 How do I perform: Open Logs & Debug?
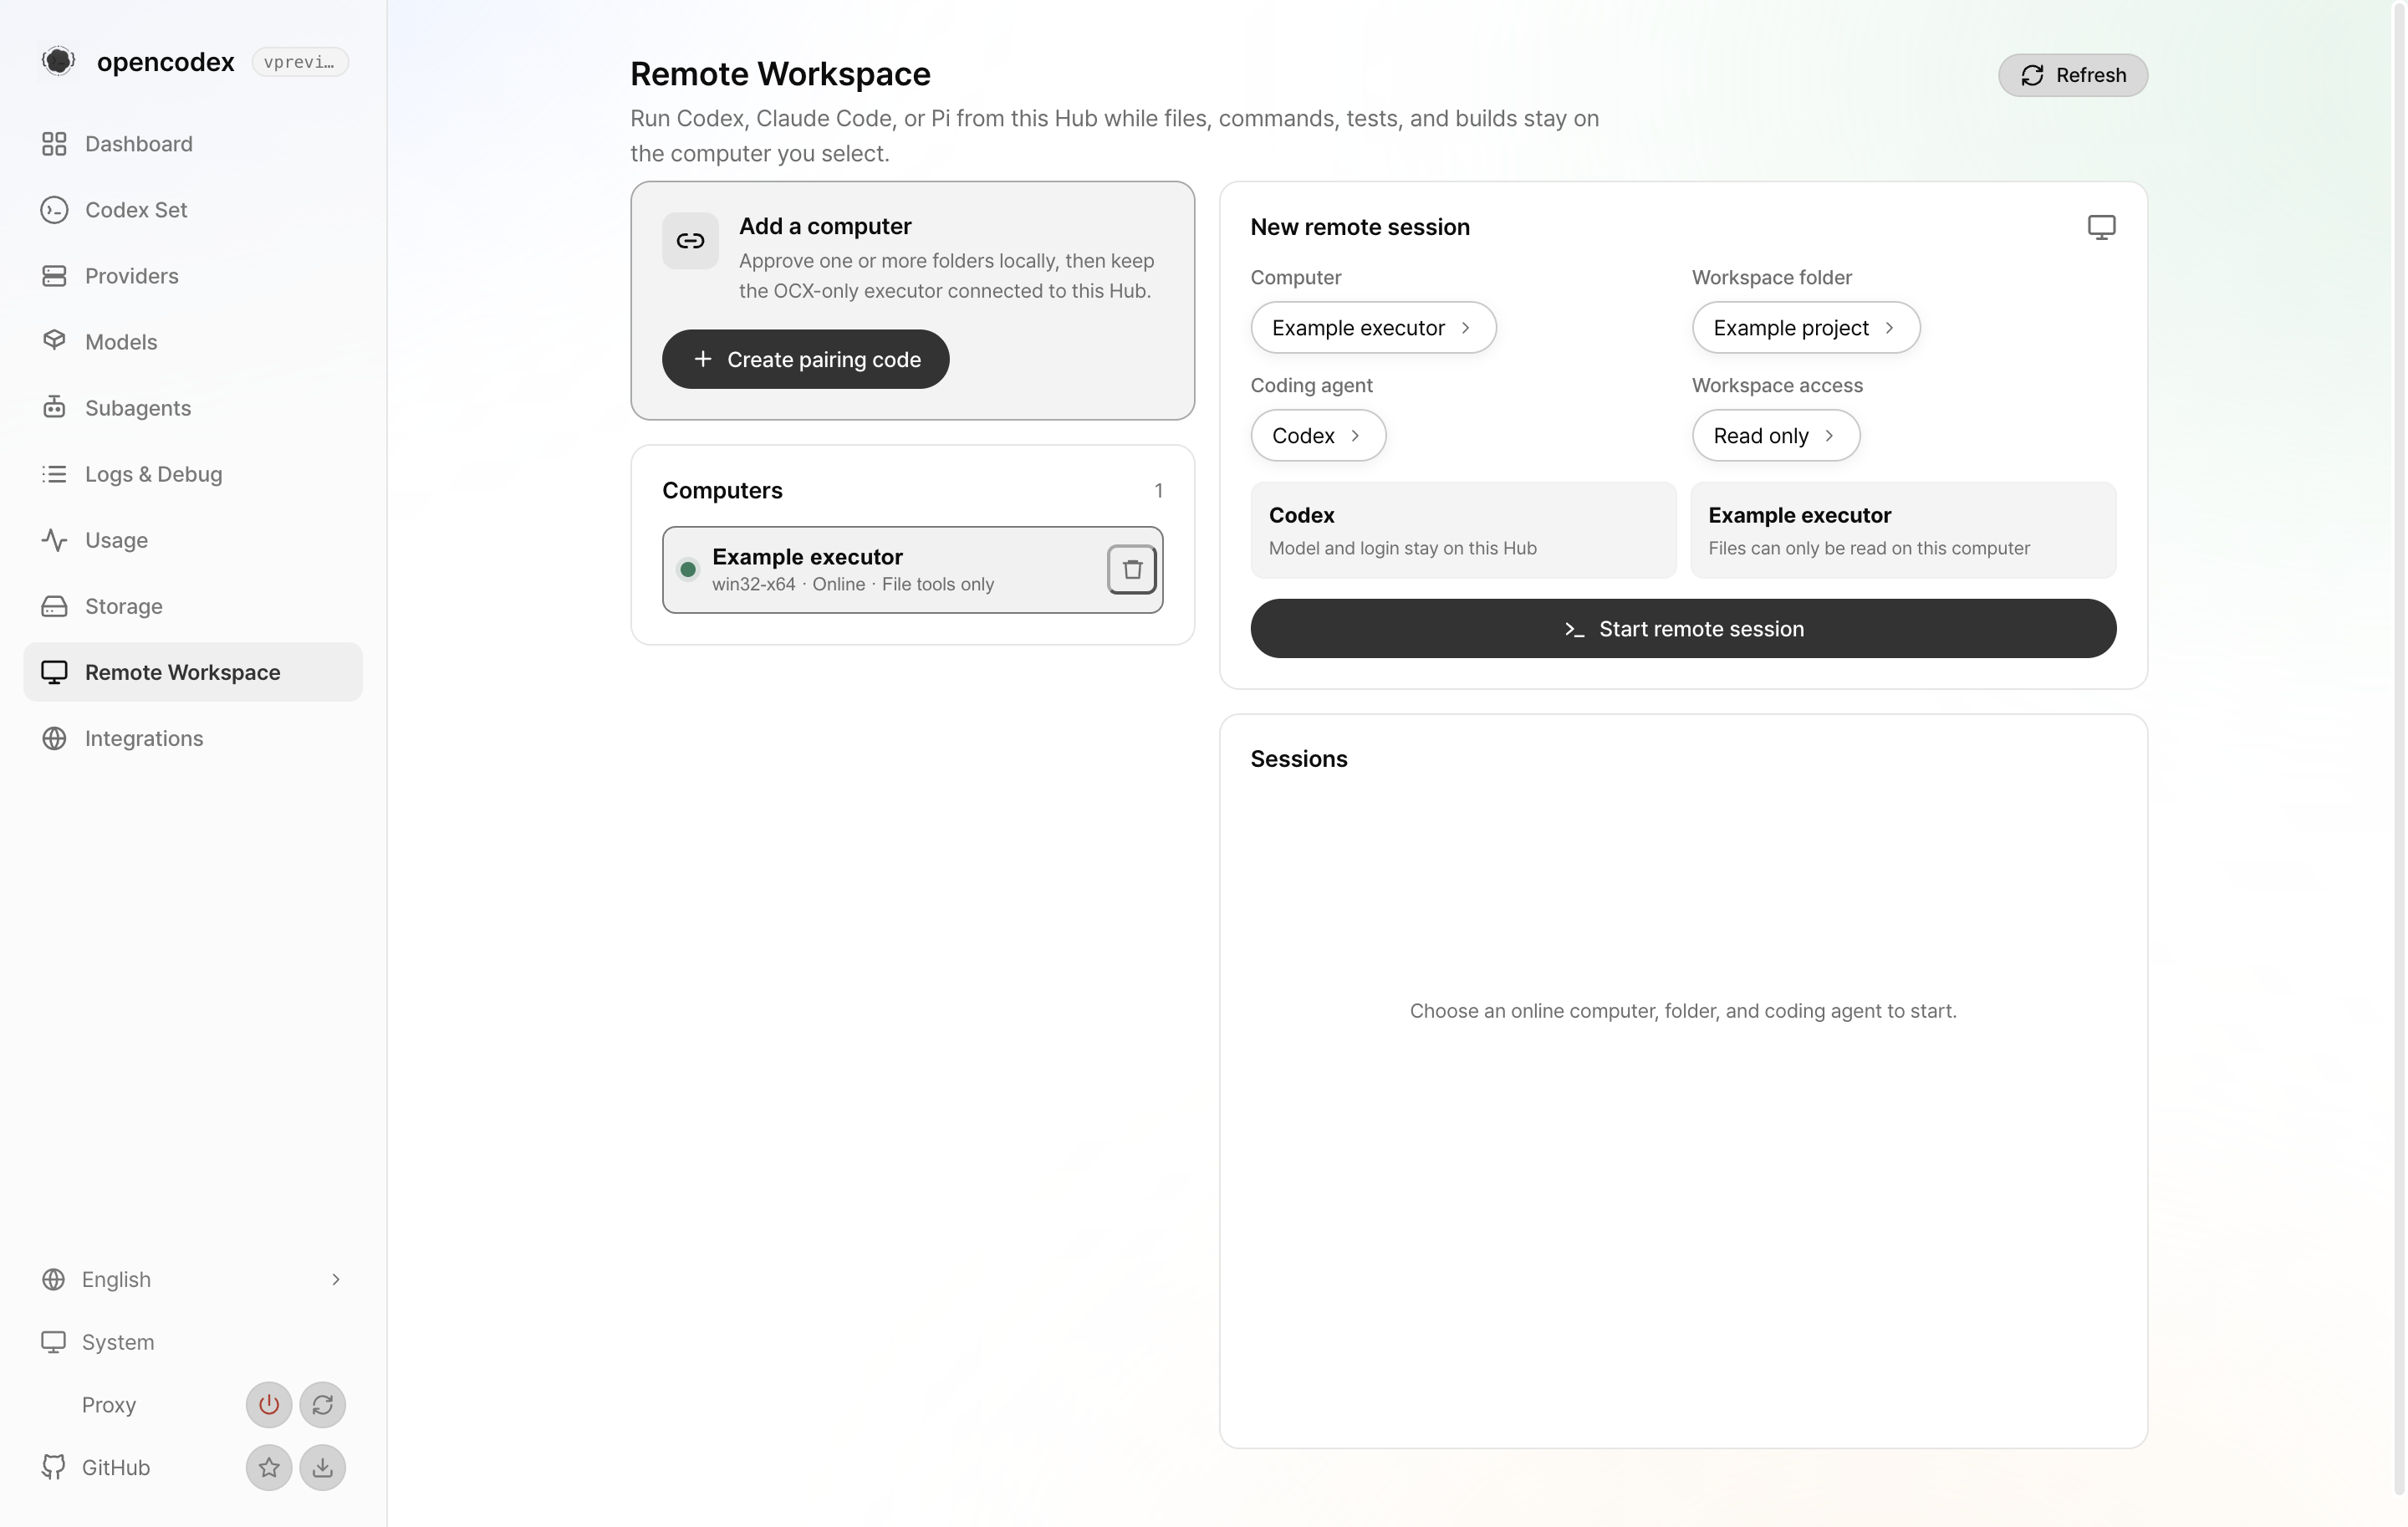click(x=192, y=474)
